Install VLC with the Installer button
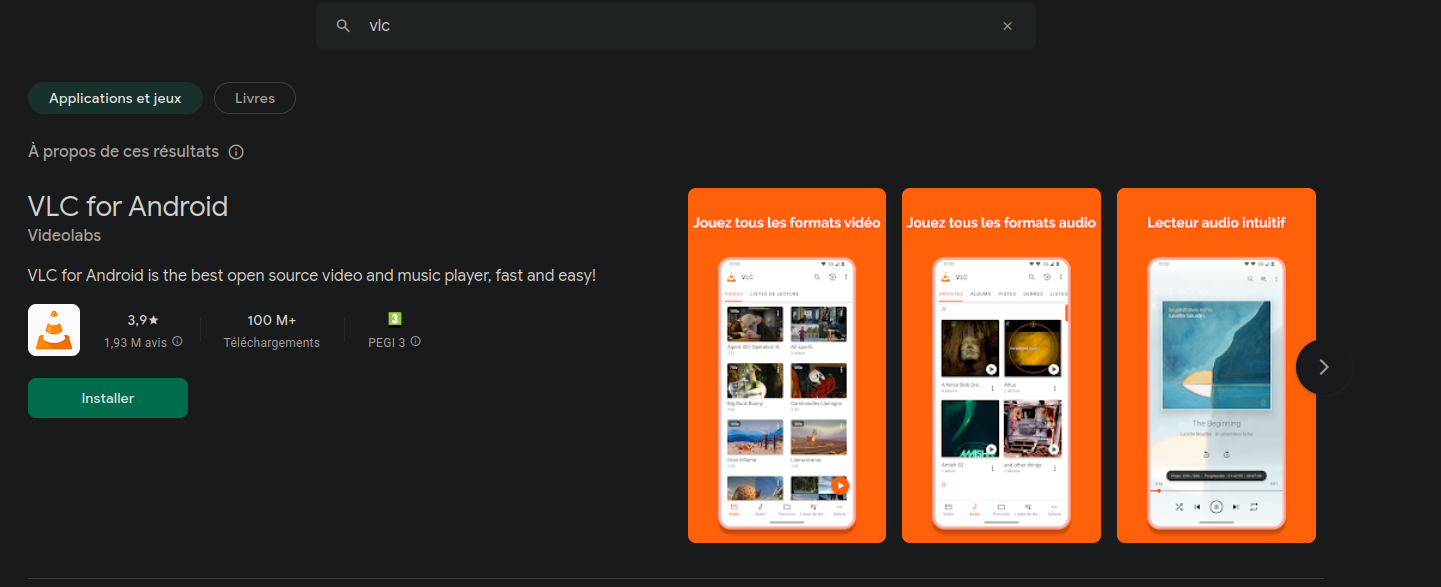This screenshot has width=1441, height=587. [108, 398]
